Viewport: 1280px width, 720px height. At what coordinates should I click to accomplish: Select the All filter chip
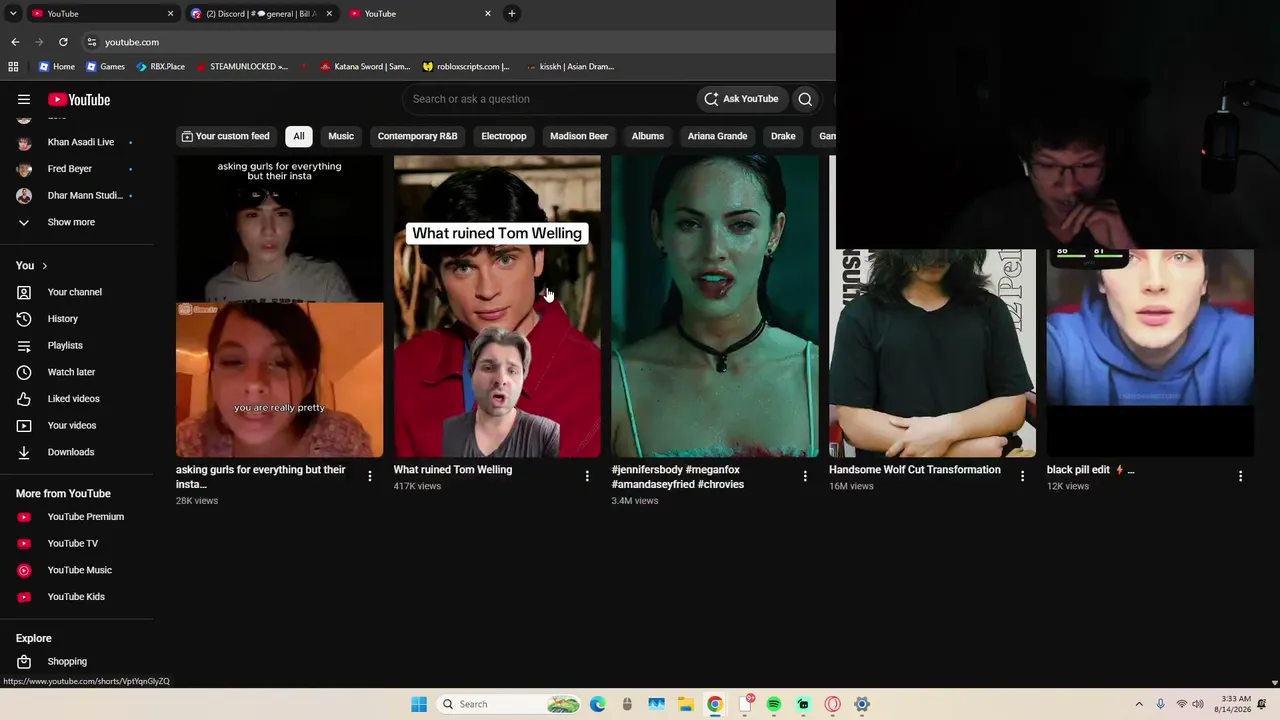pos(299,136)
